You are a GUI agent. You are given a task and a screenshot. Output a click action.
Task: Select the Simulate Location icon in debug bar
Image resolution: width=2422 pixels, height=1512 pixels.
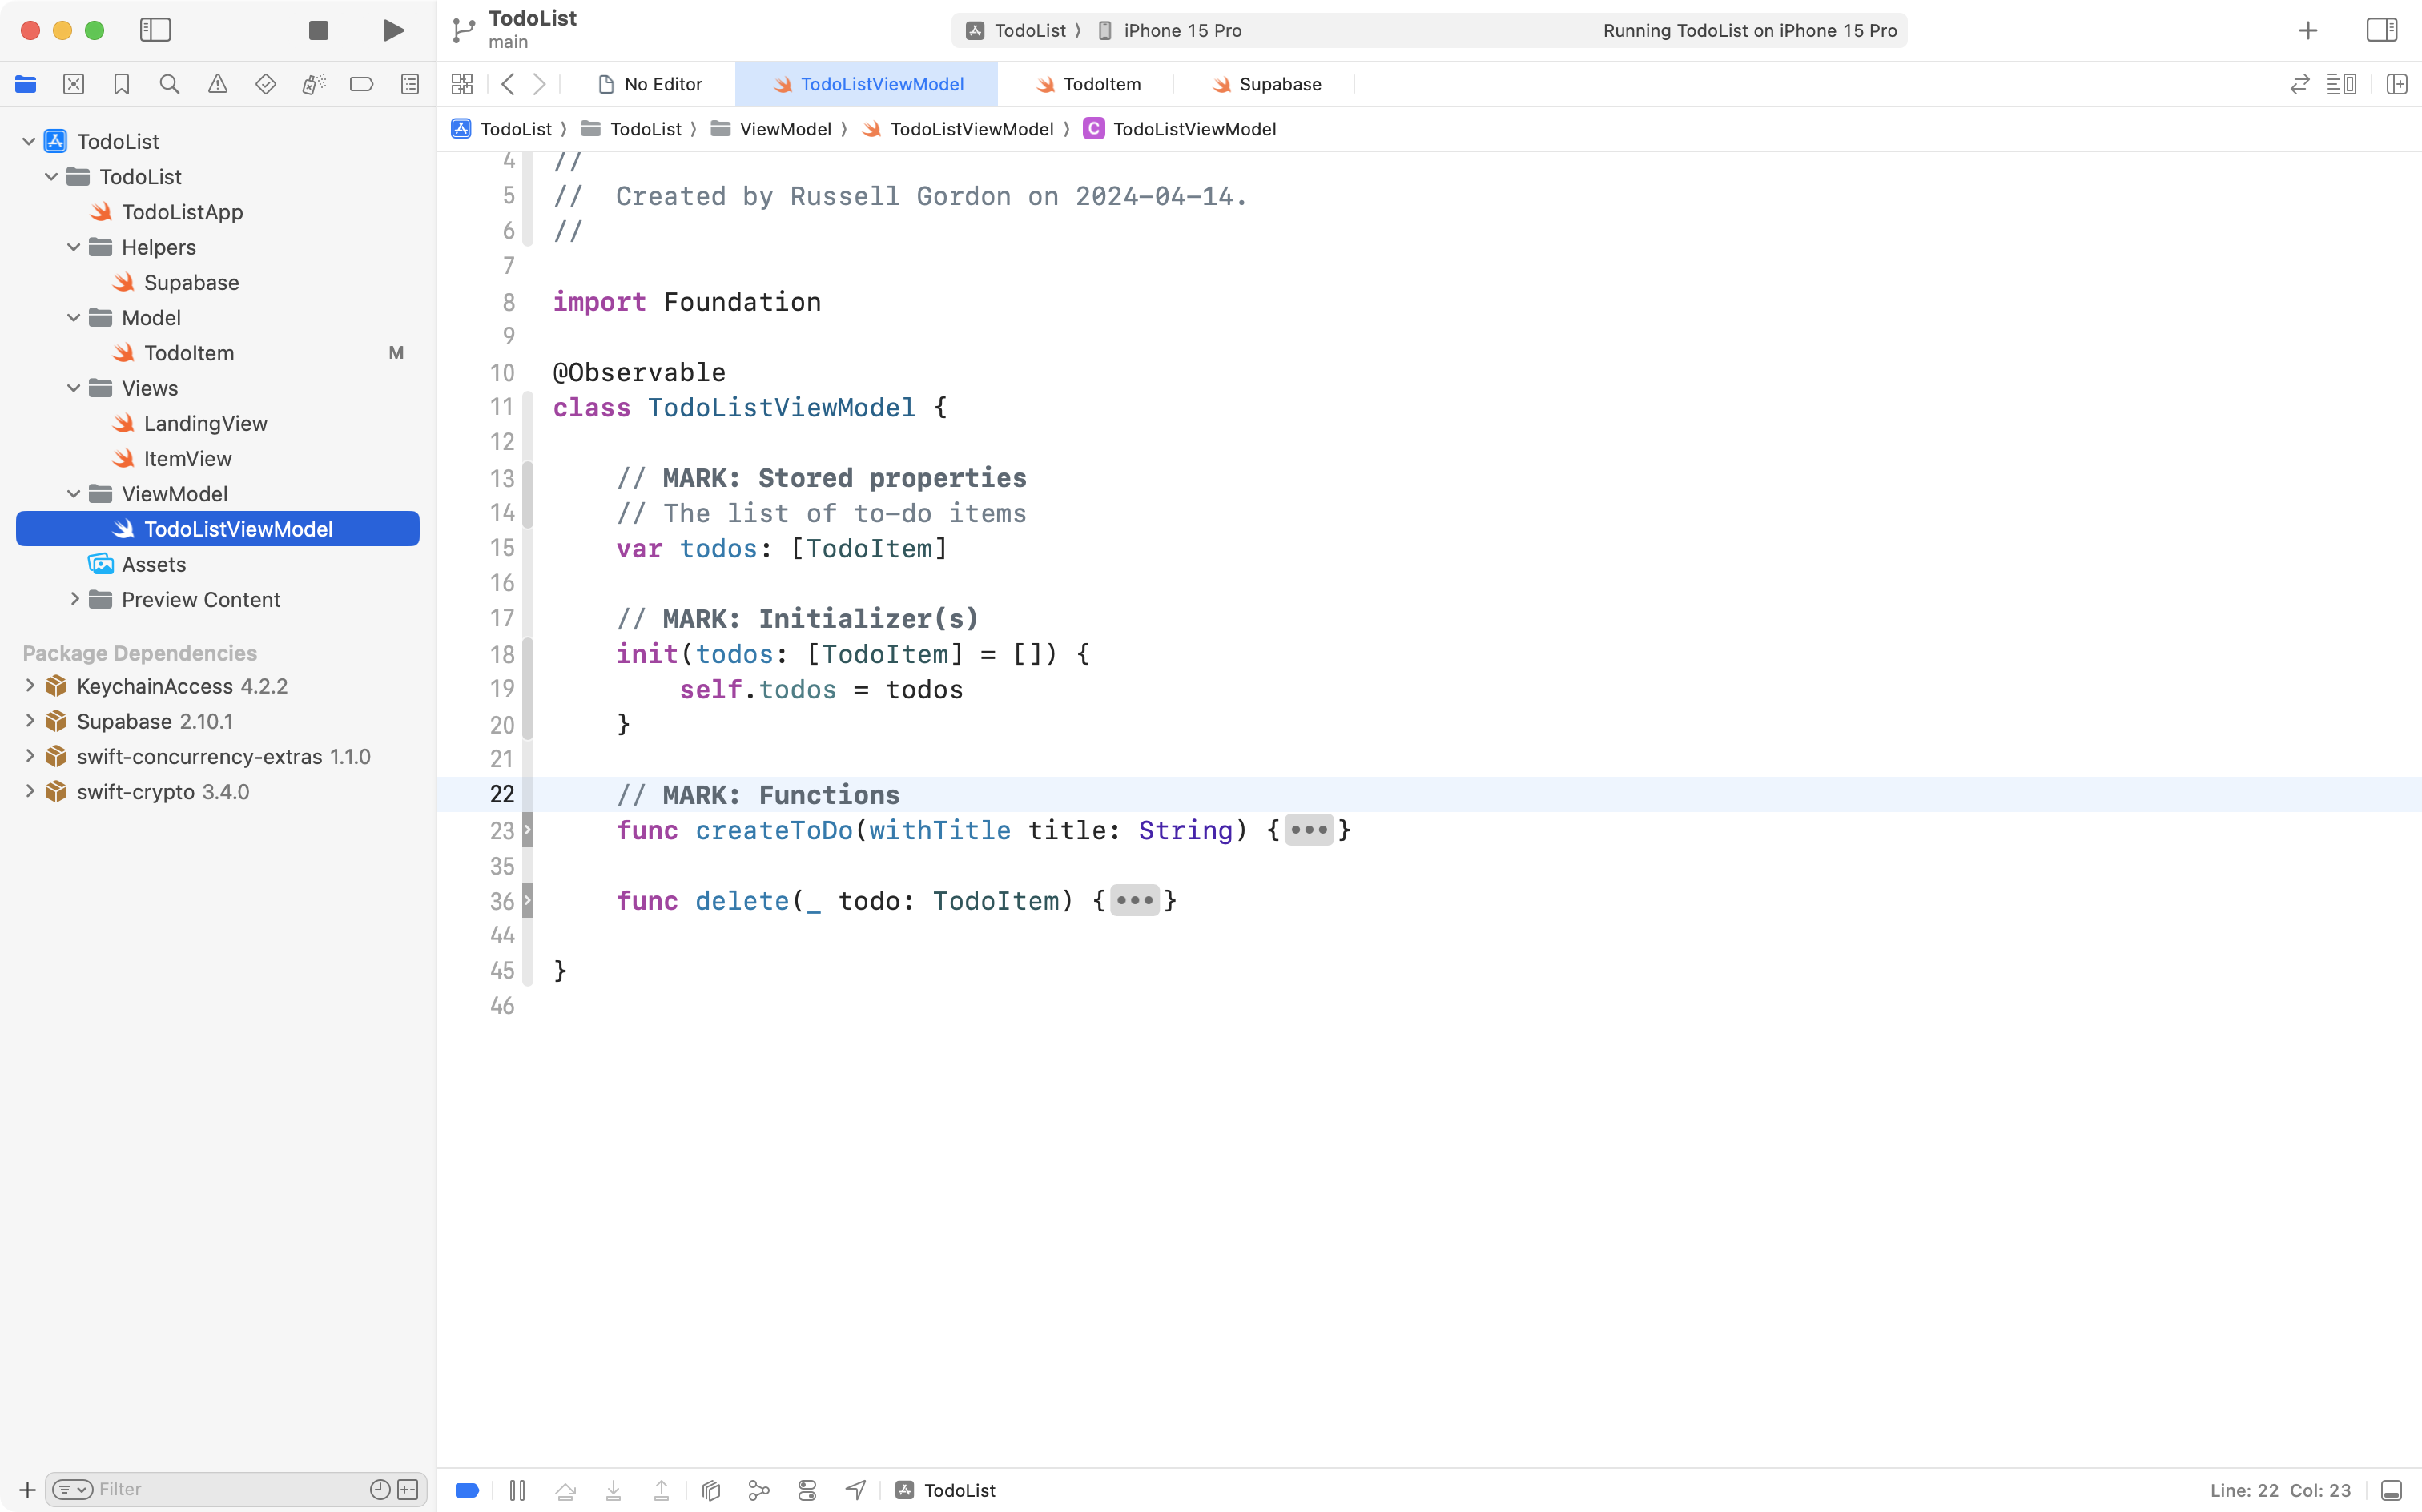coord(855,1489)
